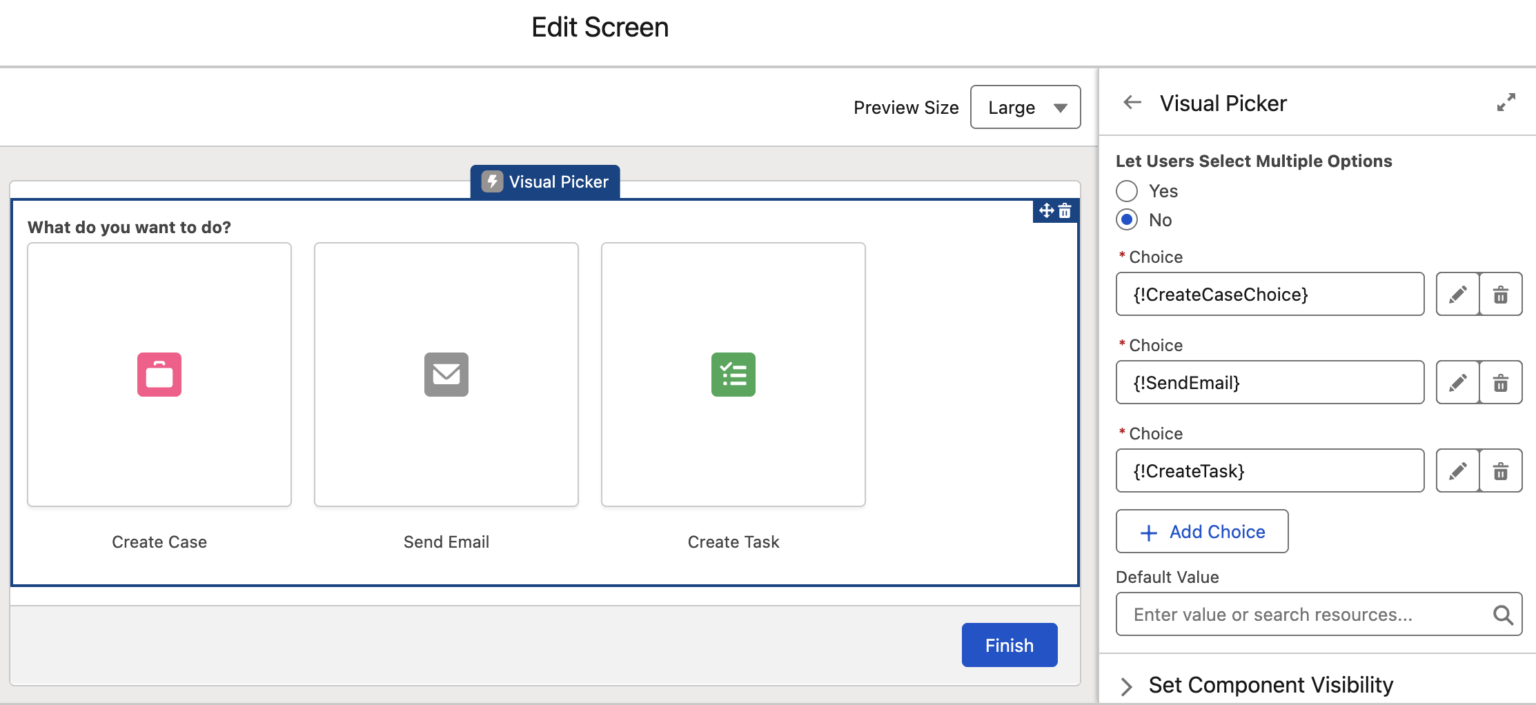Image resolution: width=1536 pixels, height=705 pixels.
Task: Delete the {!CreateCaseChoice} choice using the trash icon
Action: pyautogui.click(x=1500, y=294)
